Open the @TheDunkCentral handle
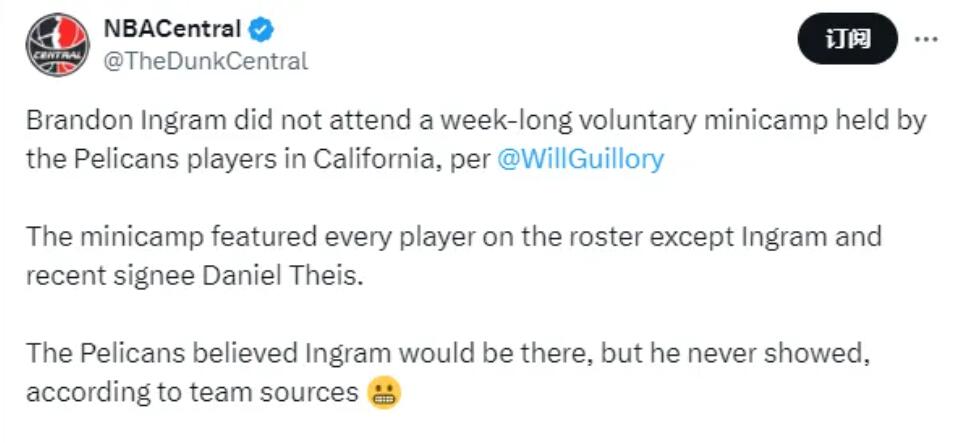956x443 pixels. point(206,61)
